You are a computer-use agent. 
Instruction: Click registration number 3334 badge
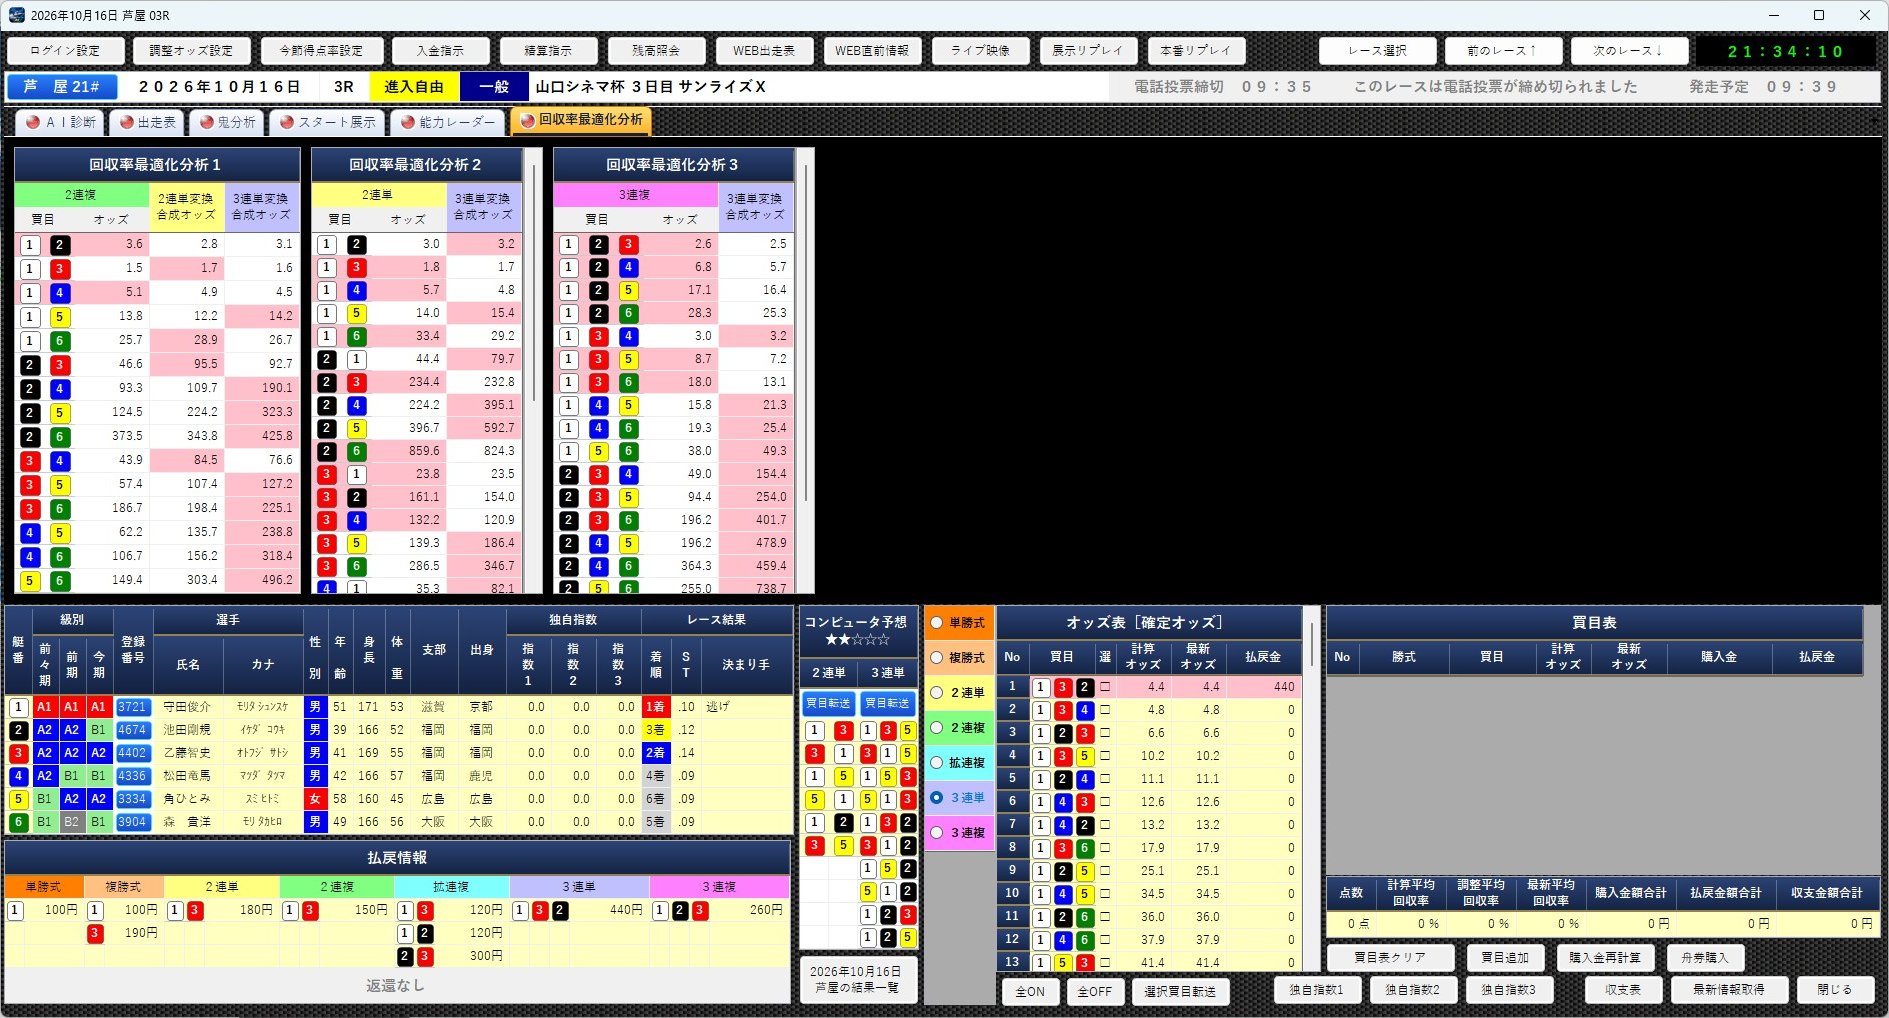click(x=132, y=799)
